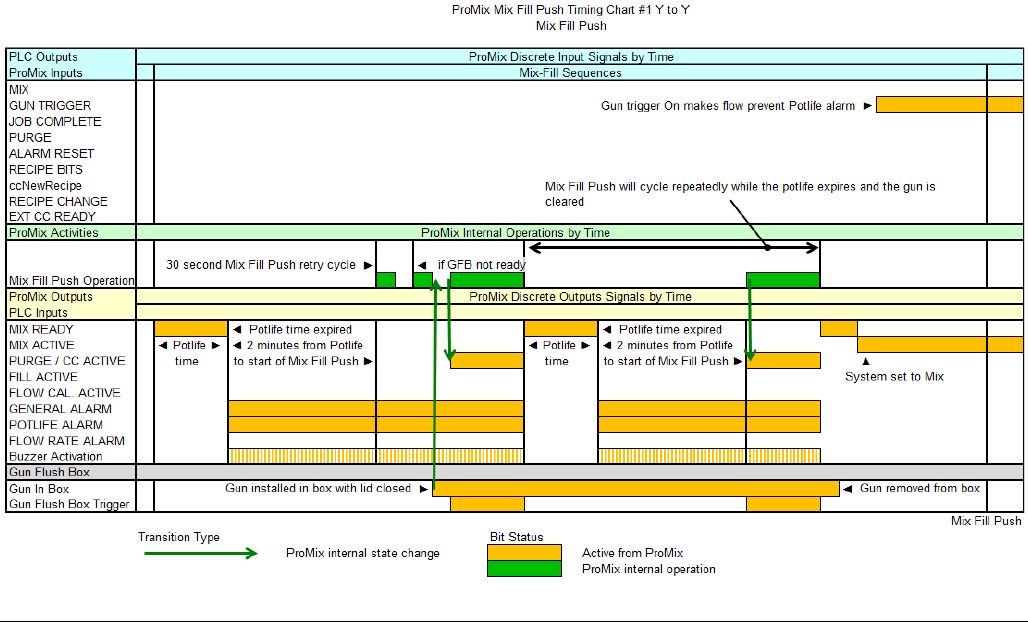
Task: Click '30 second Mix Fill Push retry cycle' text
Action: coord(260,265)
